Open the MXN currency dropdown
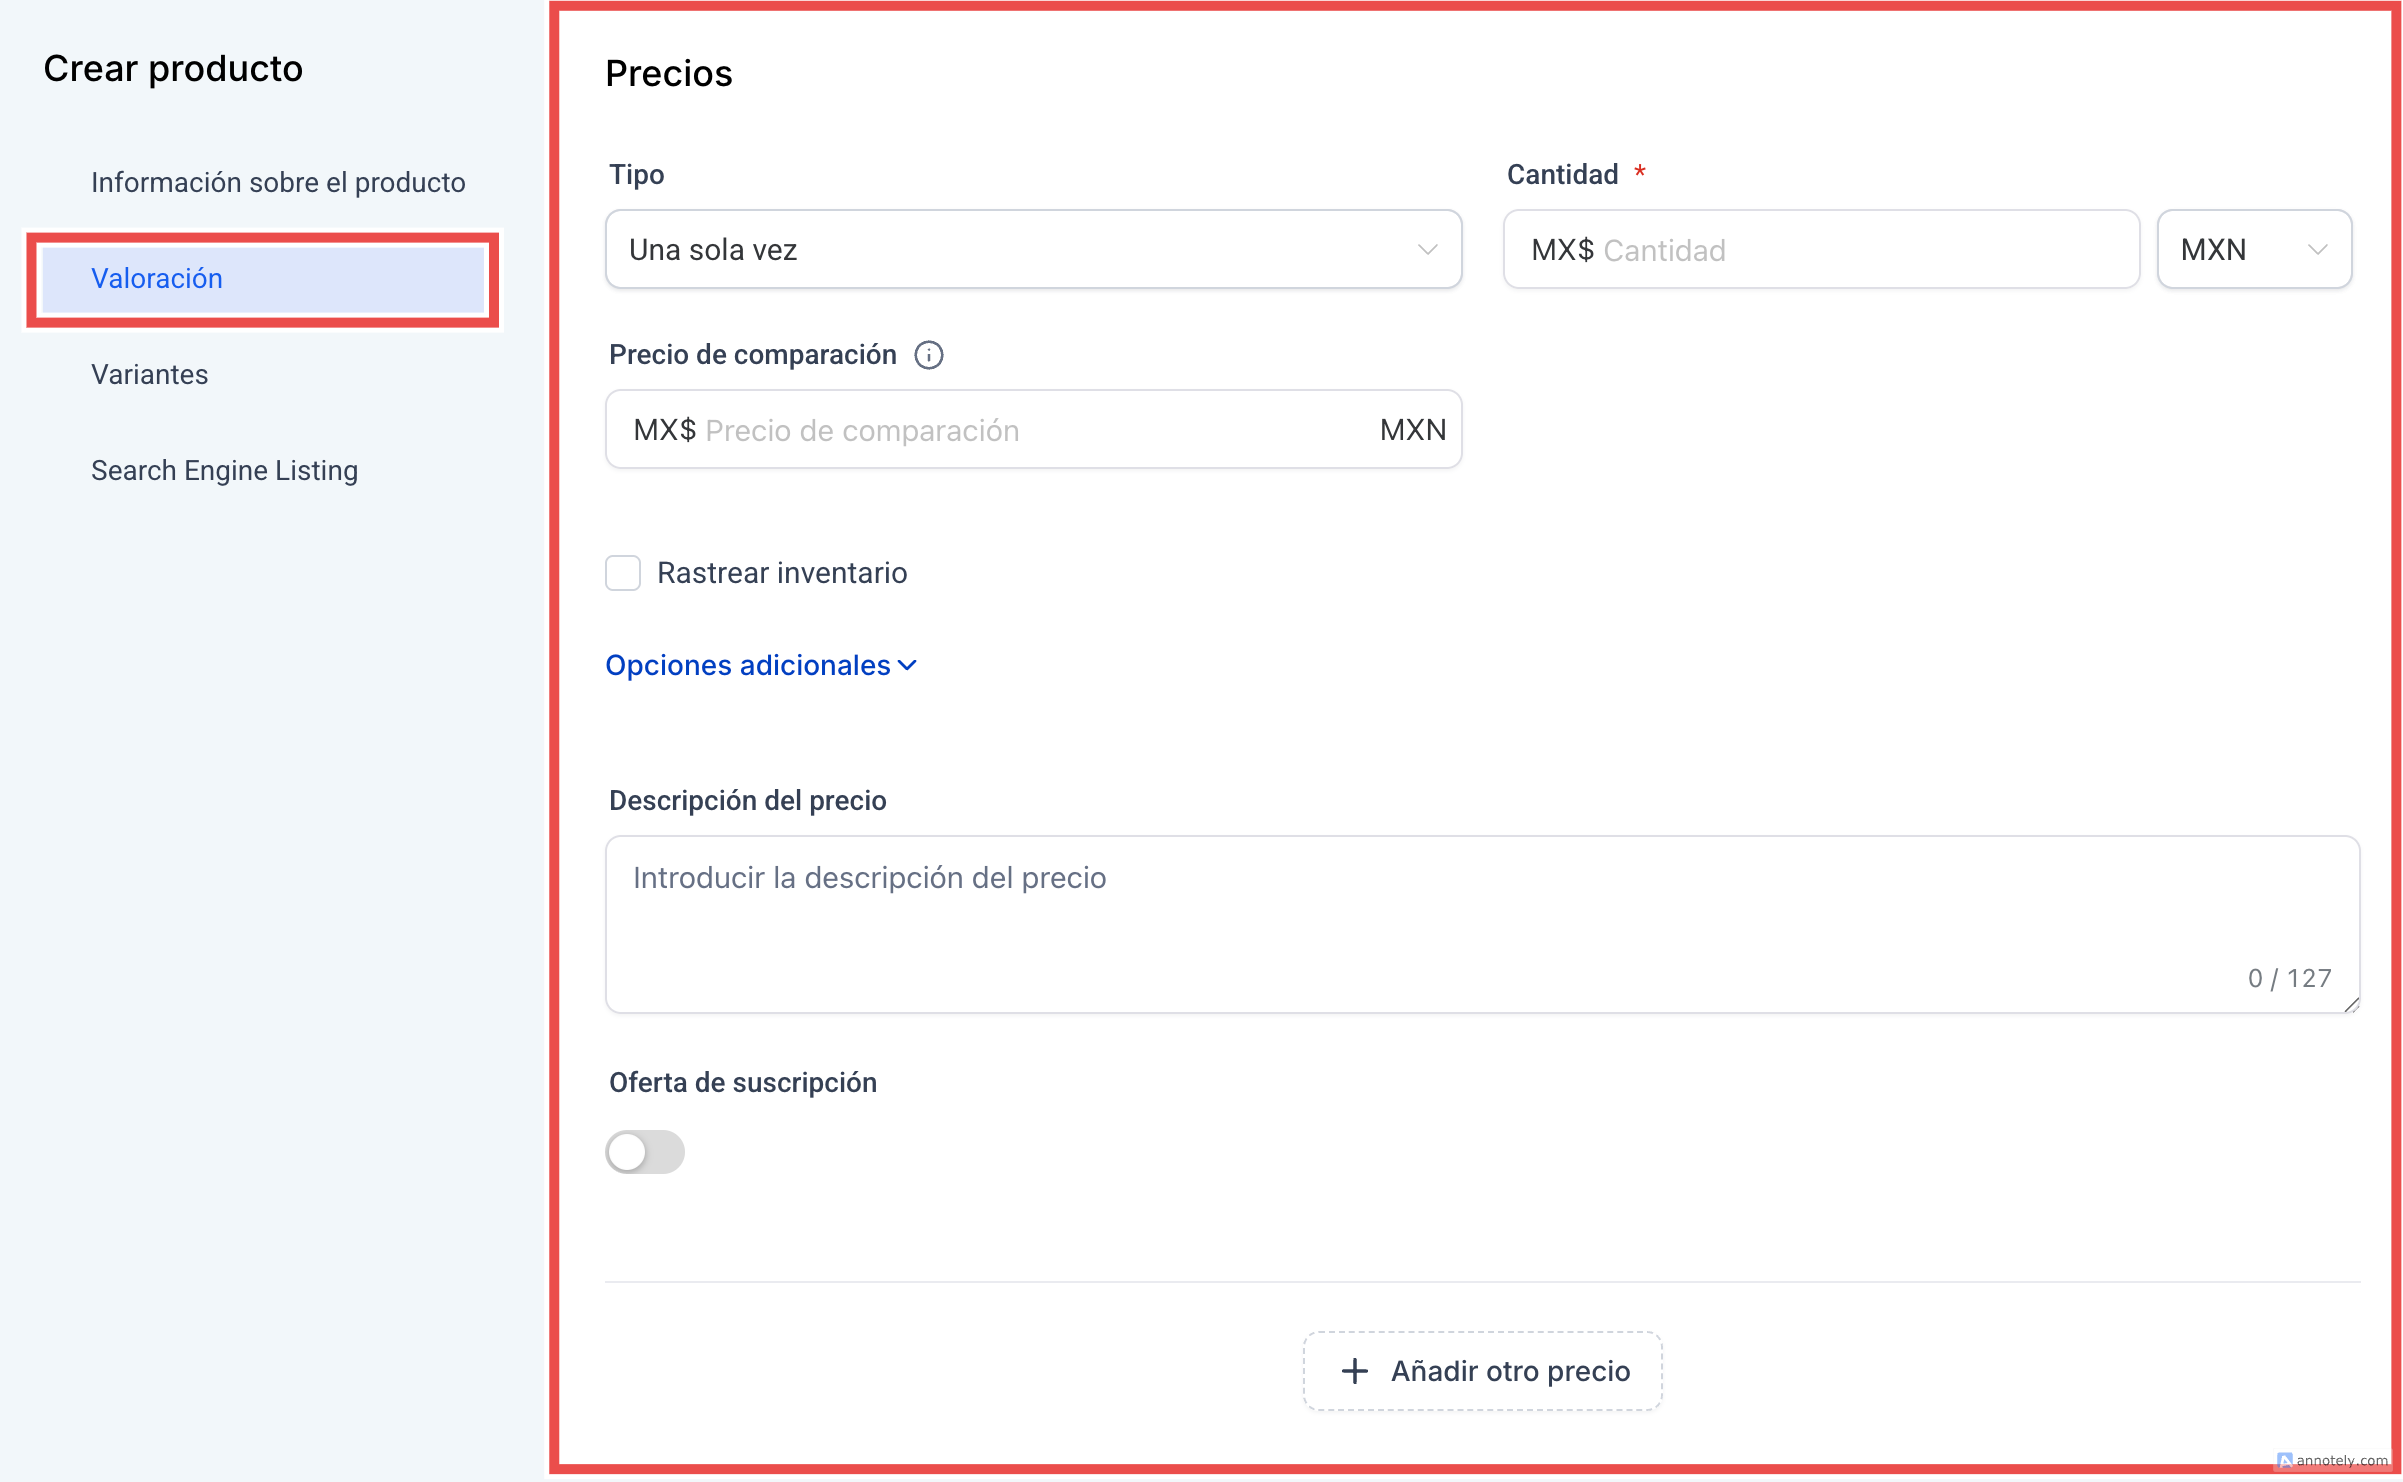This screenshot has height=1482, width=2403. tap(2253, 250)
